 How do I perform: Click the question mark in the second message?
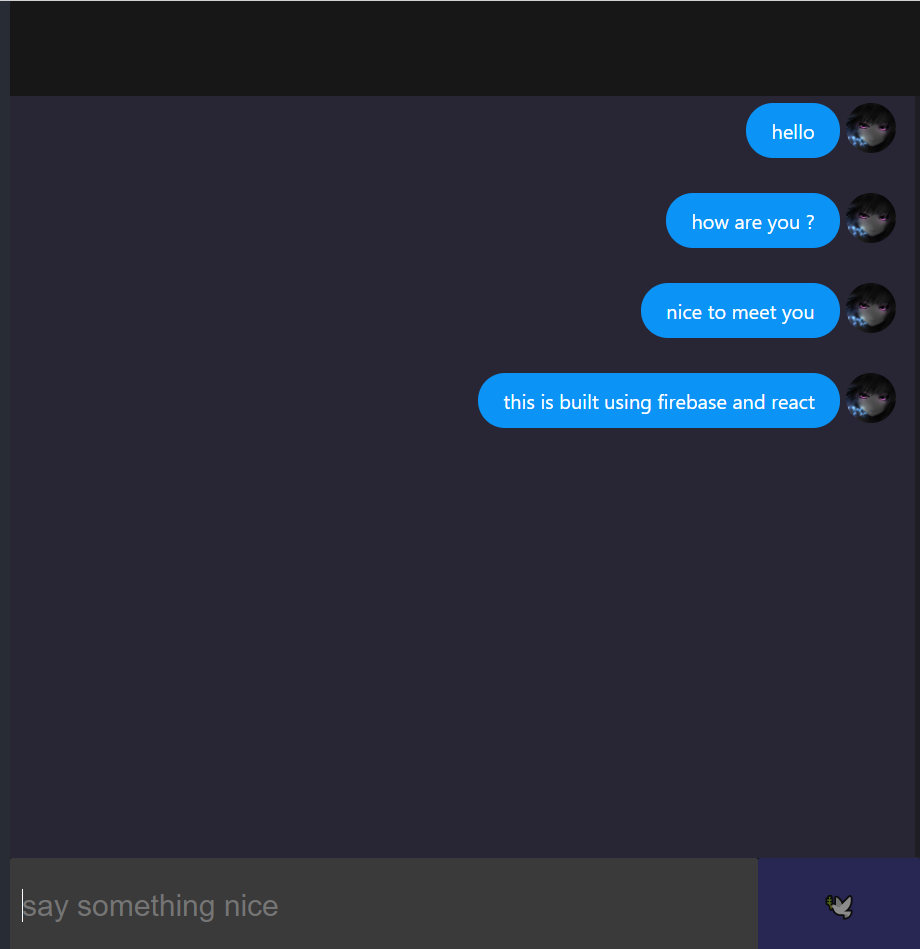[x=810, y=222]
